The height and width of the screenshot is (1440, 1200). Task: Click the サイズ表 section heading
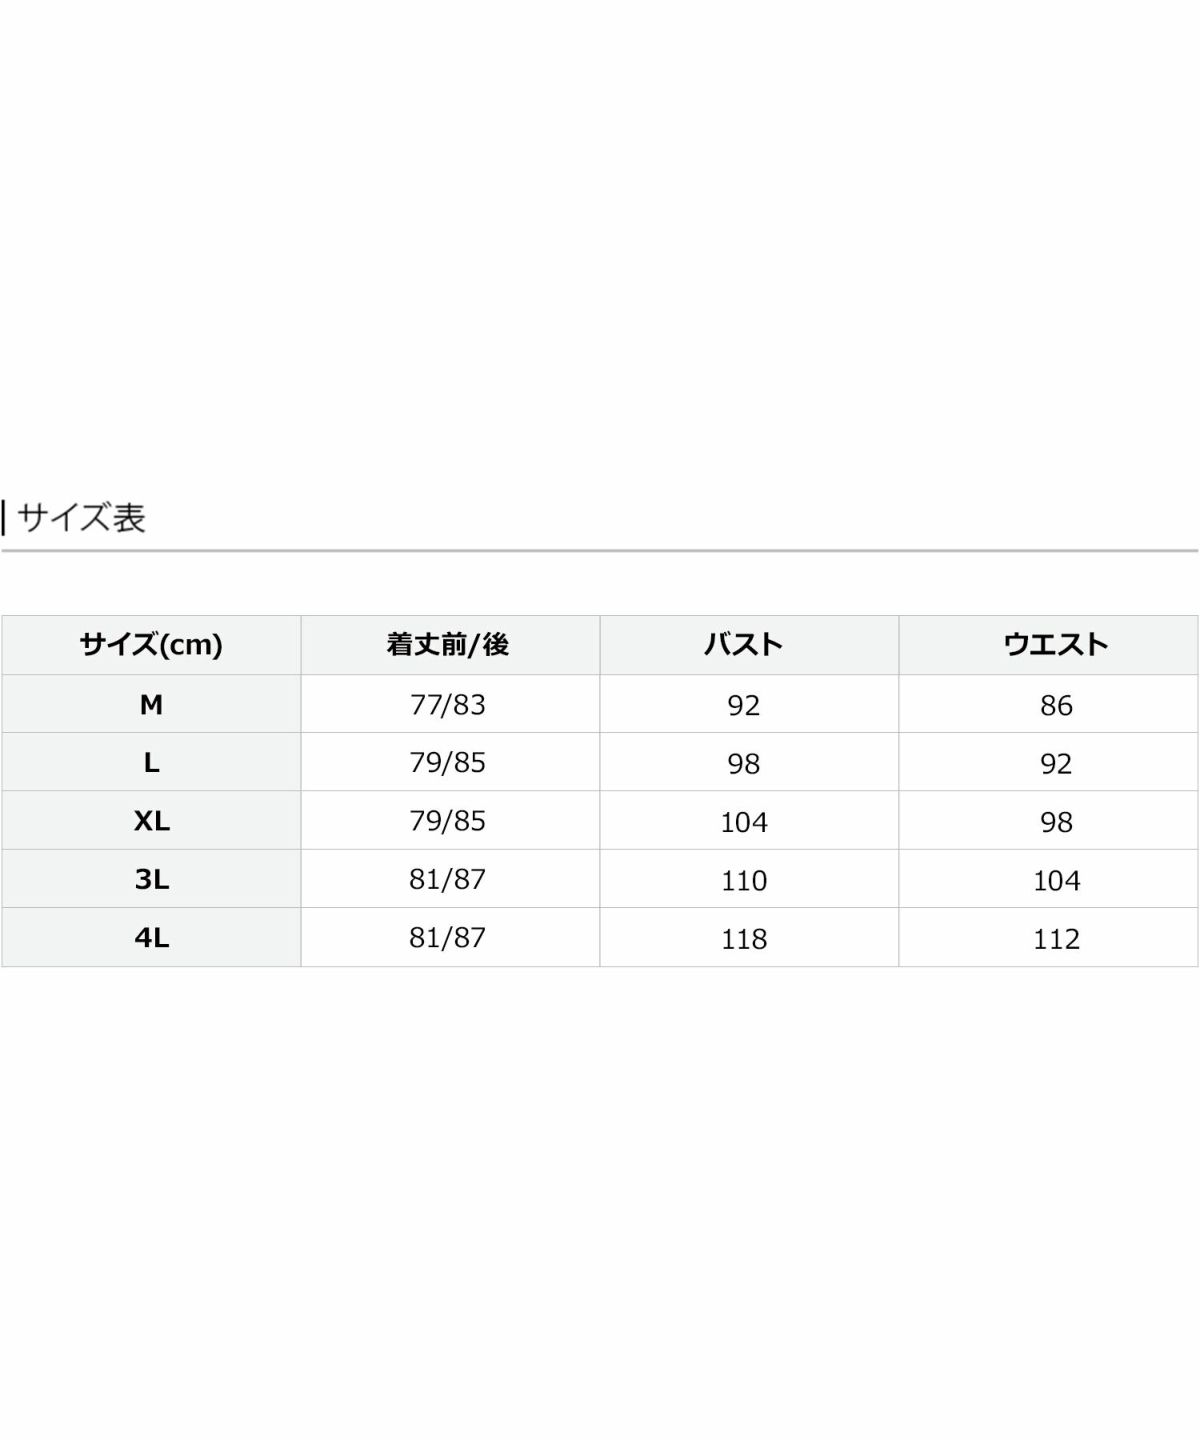tap(82, 518)
